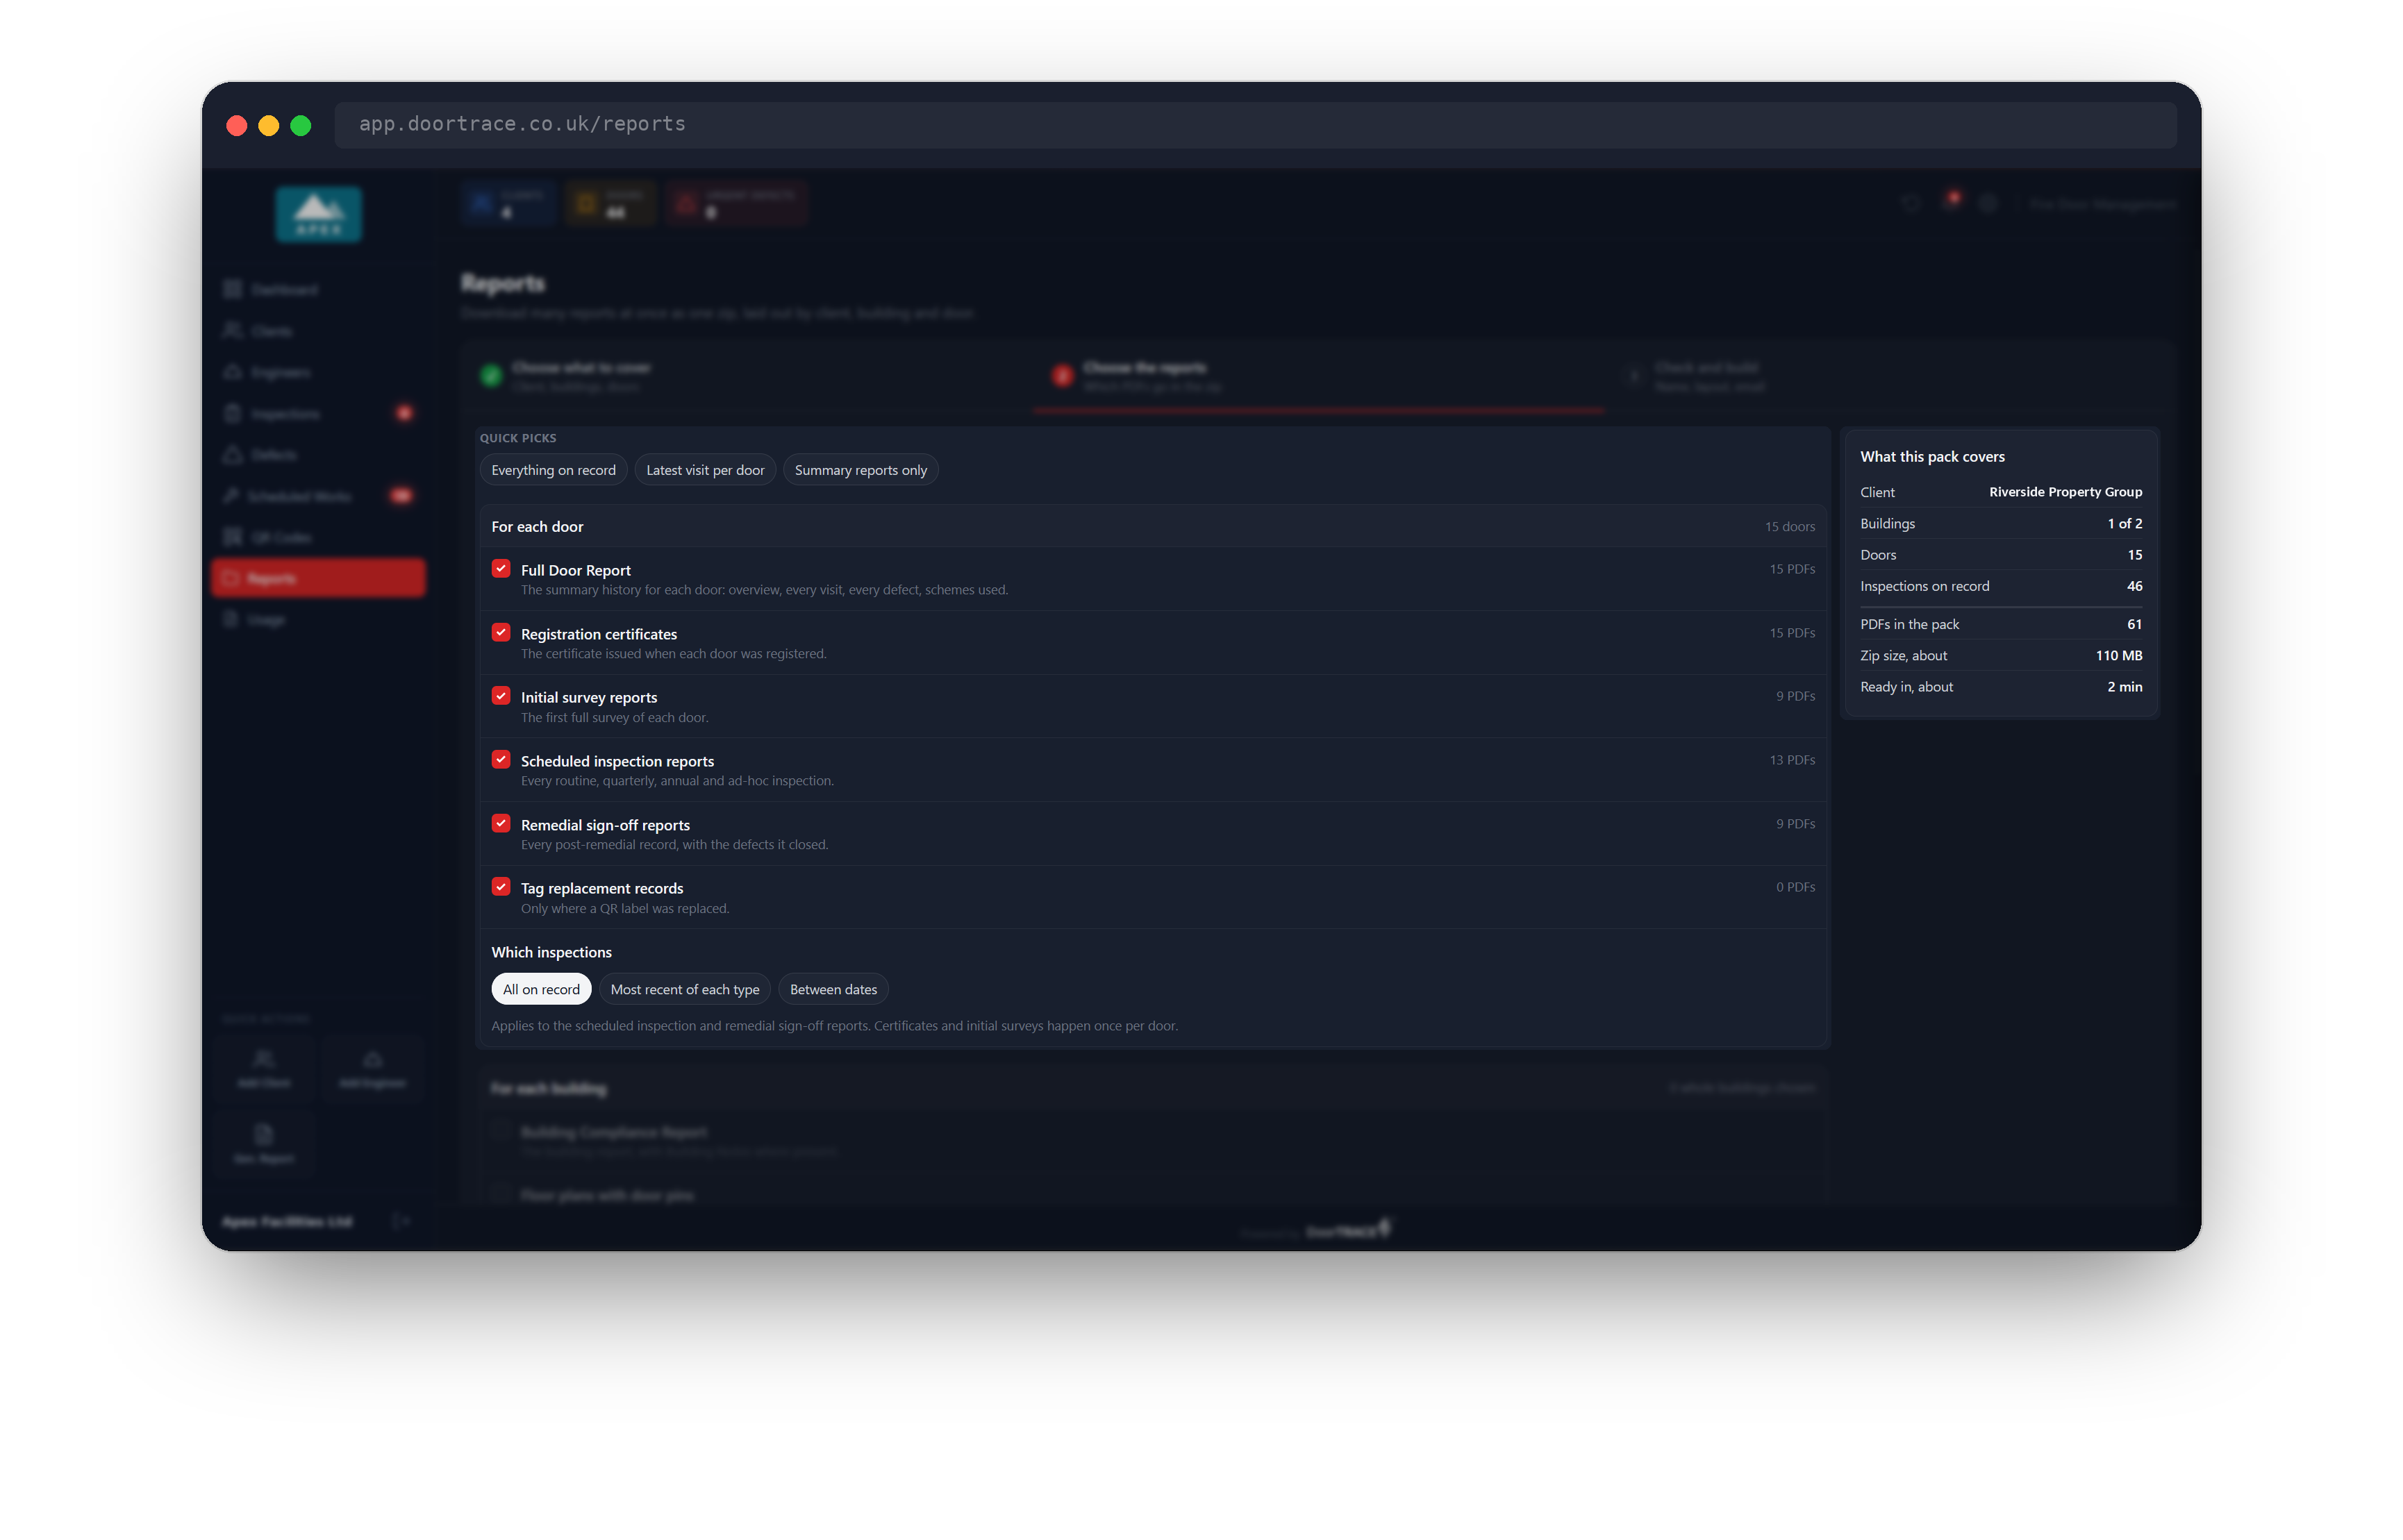Click the Defects sidebar icon
Screen dimensions: 2403x1540
coord(233,454)
